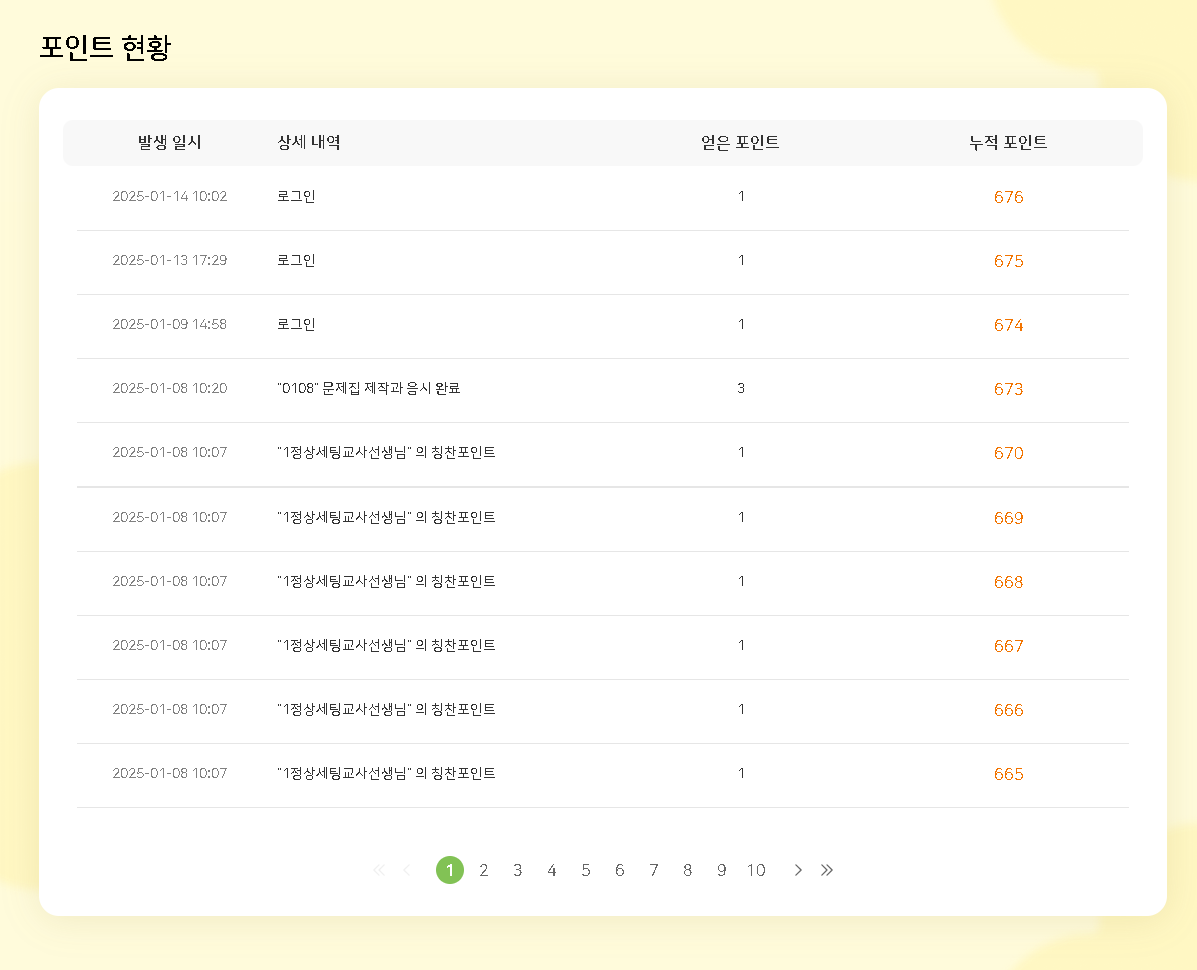Click the 누적 포인트 column header
Viewport: 1197px width, 970px height.
(1008, 143)
